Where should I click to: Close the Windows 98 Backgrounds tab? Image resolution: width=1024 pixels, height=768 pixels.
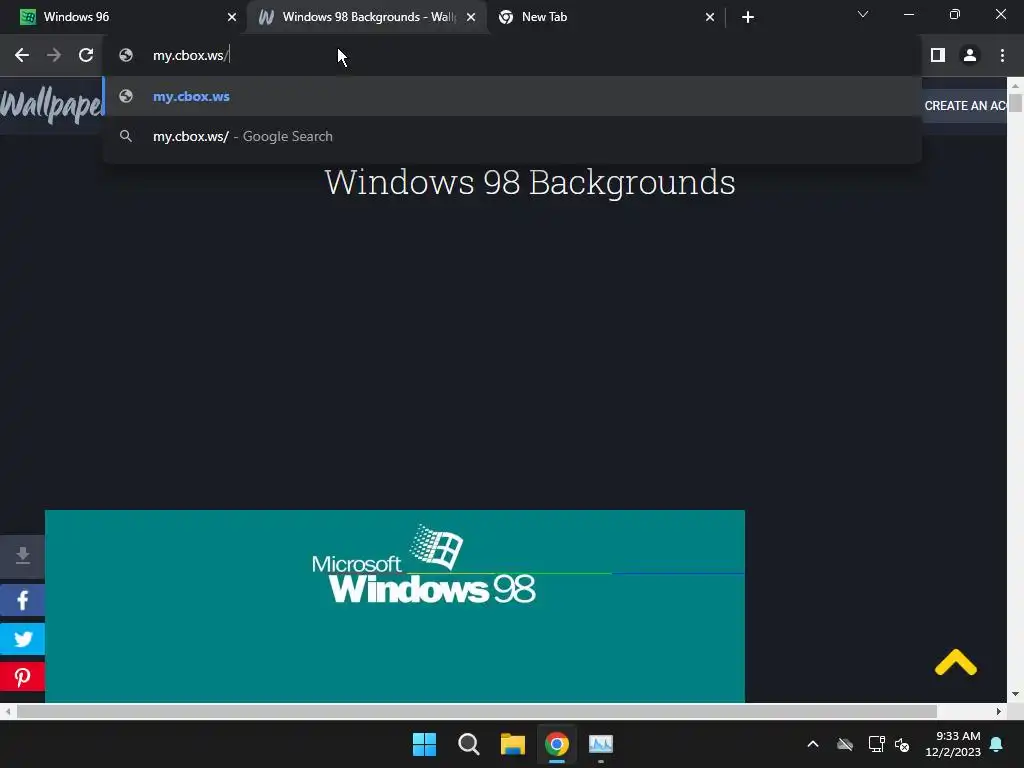(471, 17)
